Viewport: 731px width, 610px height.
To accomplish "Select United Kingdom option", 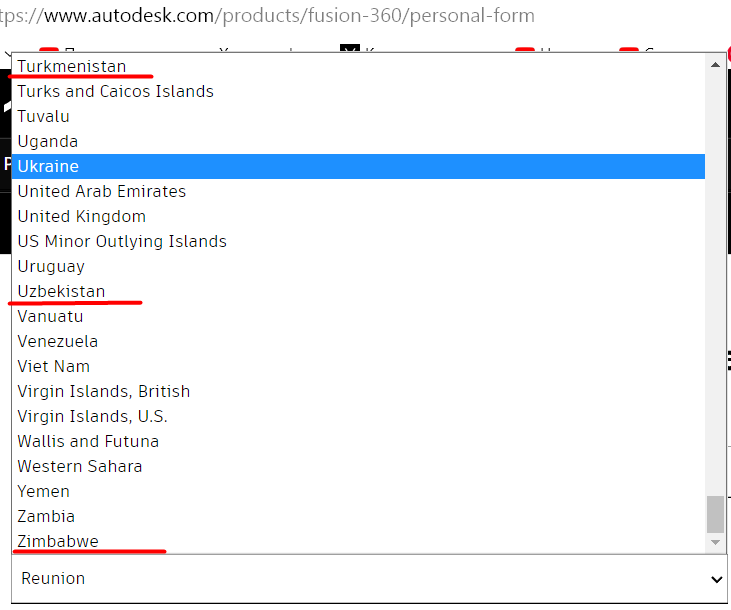I will tap(81, 216).
